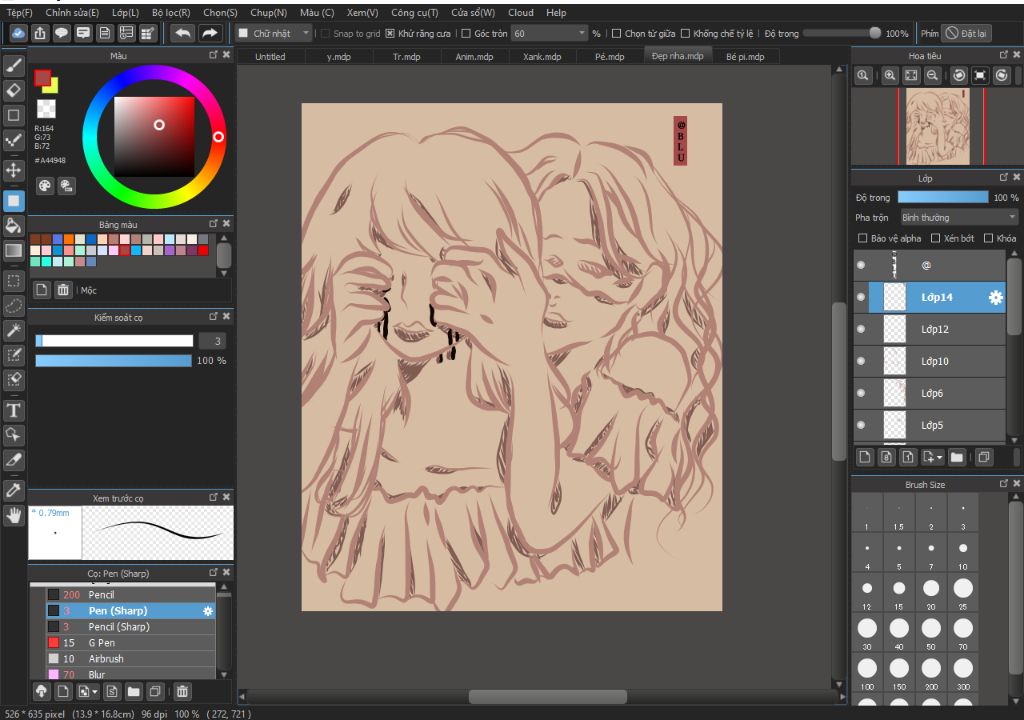
Task: Select the Lasso tool
Action: [x=14, y=306]
